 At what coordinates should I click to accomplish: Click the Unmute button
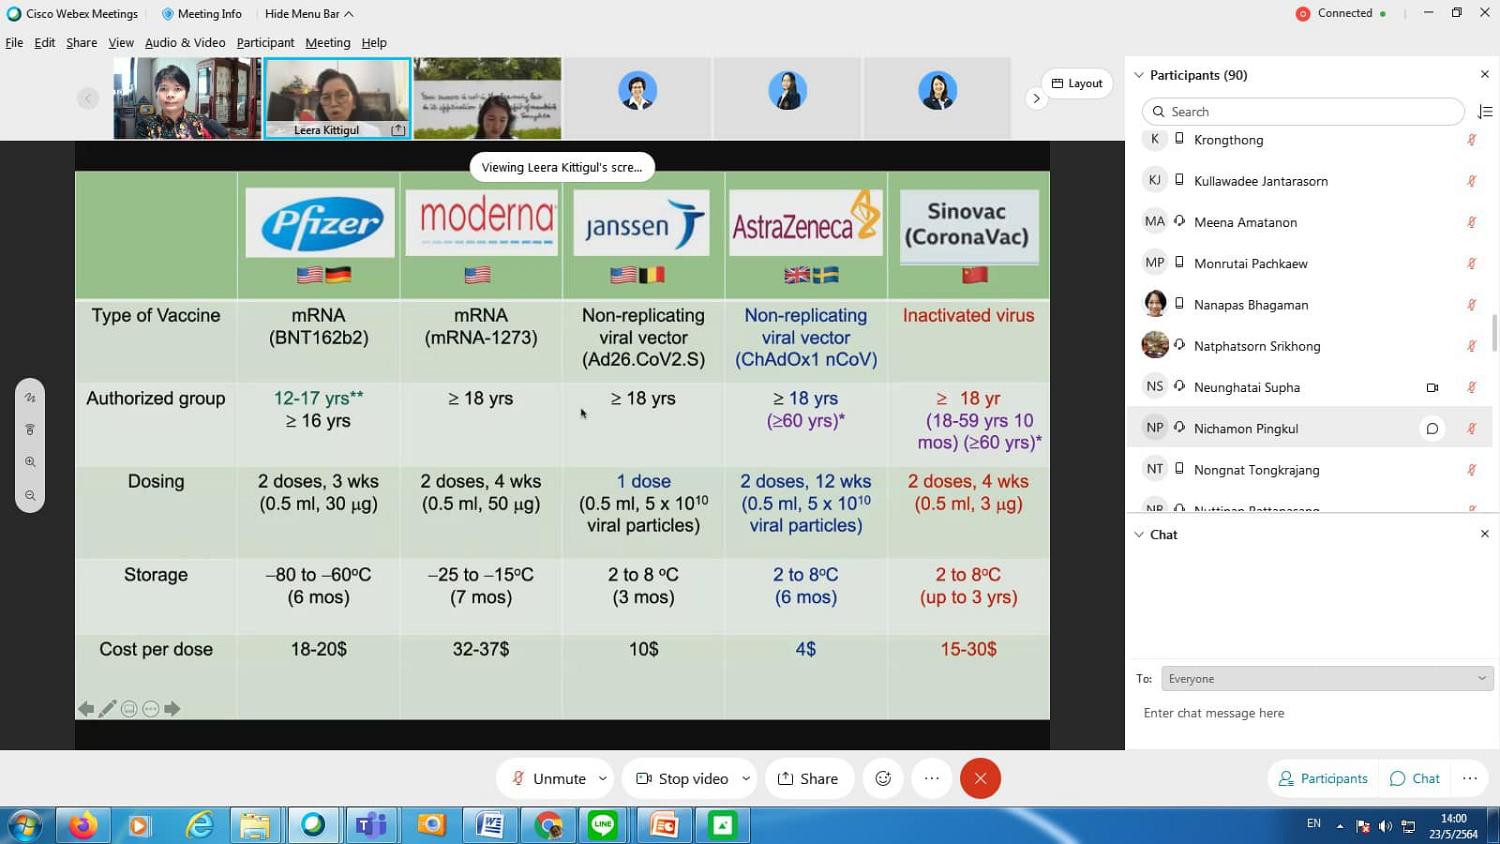point(548,778)
